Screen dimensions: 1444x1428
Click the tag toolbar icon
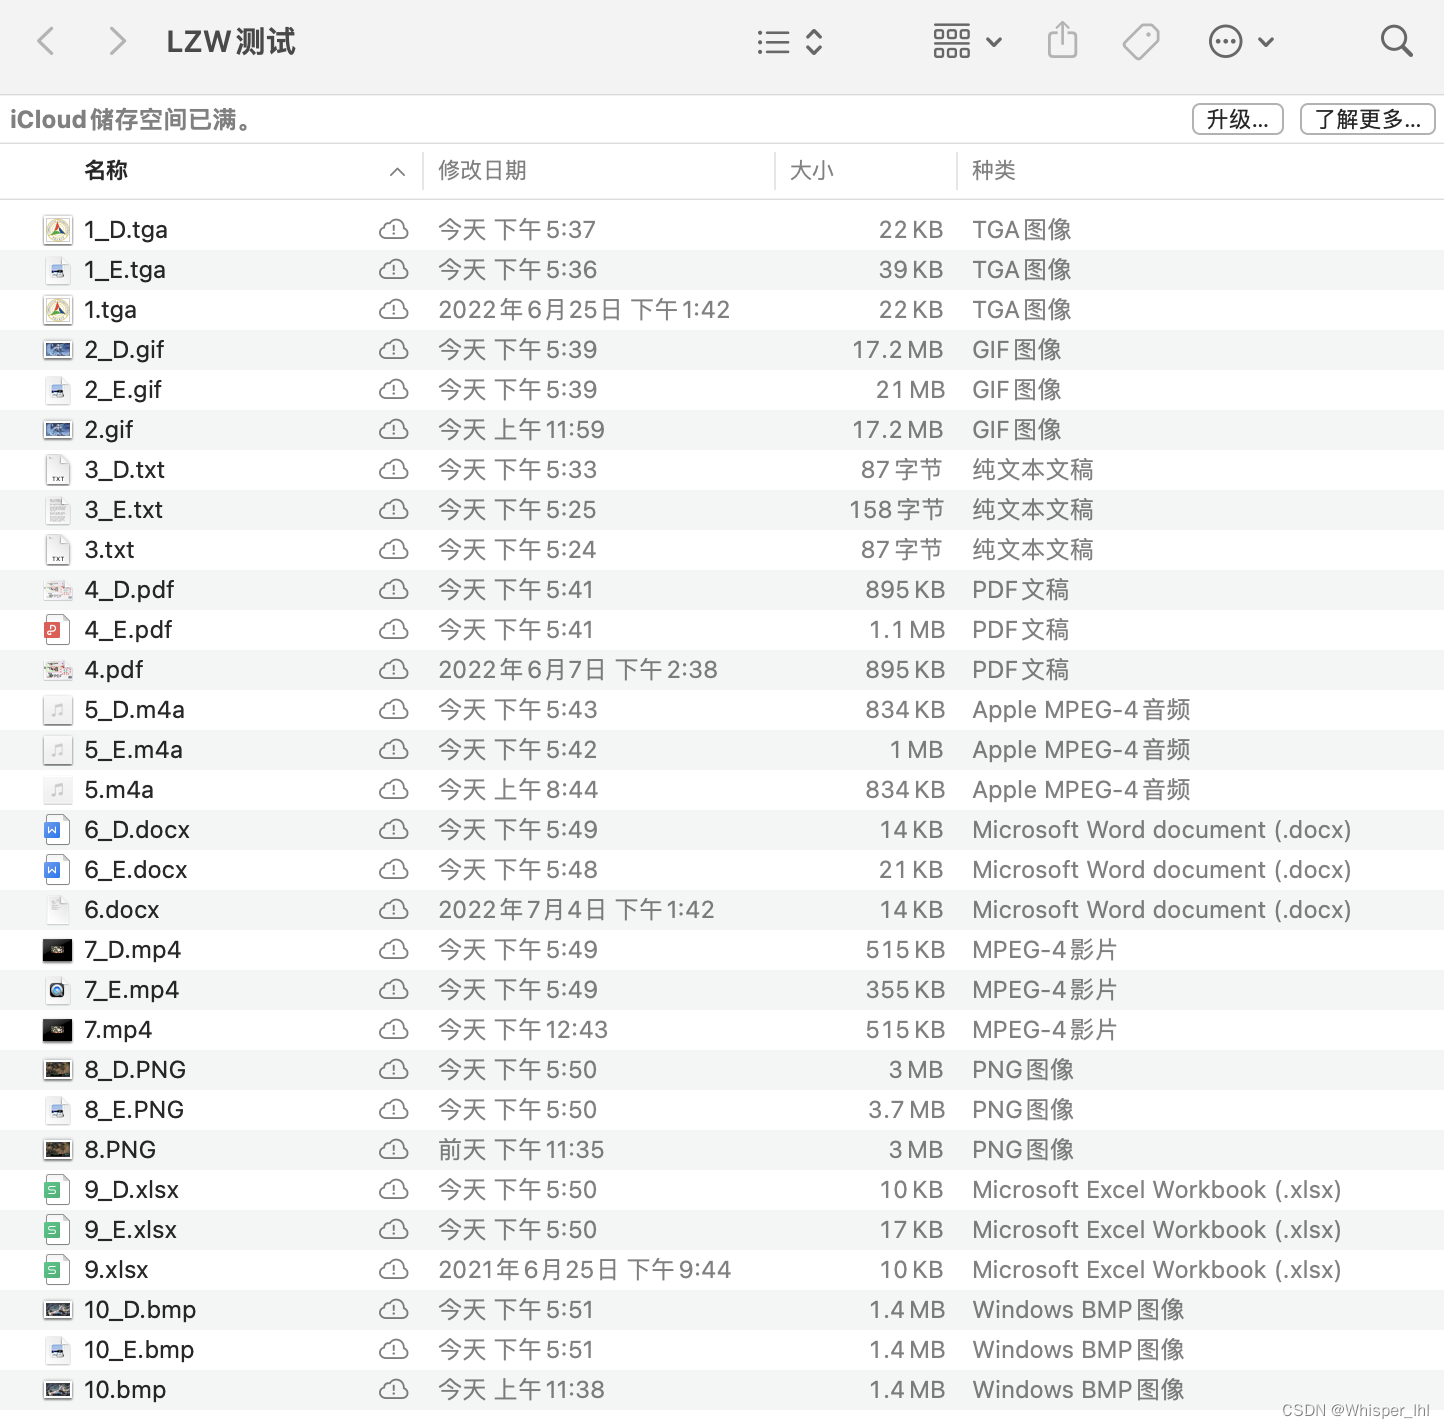pos(1141,42)
